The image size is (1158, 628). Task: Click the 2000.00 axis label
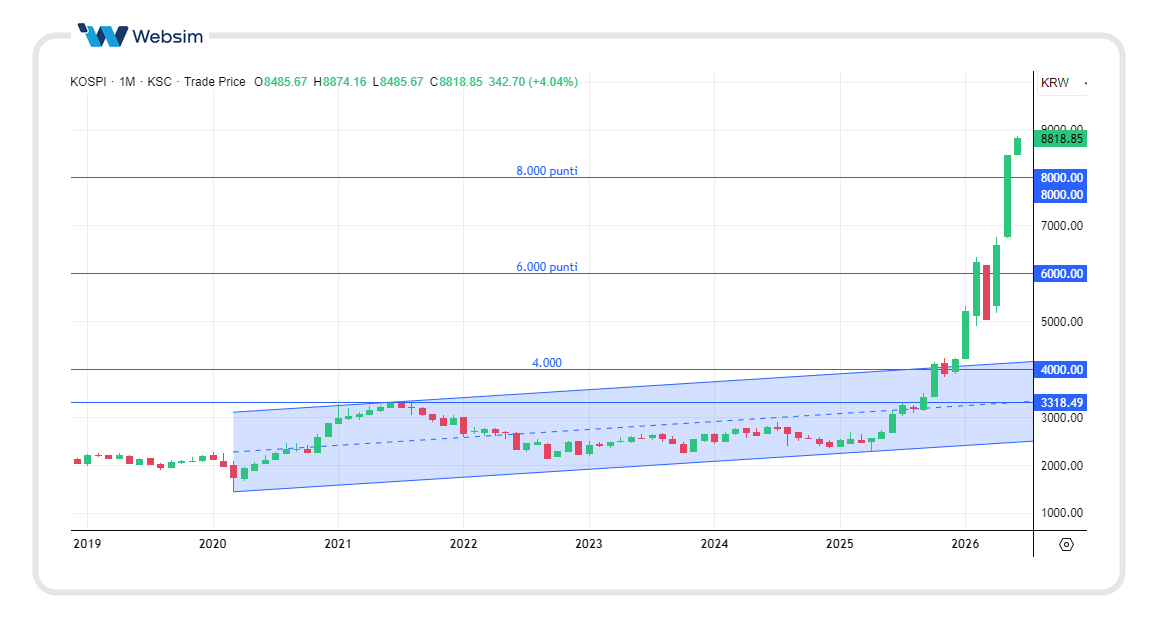[1062, 465]
